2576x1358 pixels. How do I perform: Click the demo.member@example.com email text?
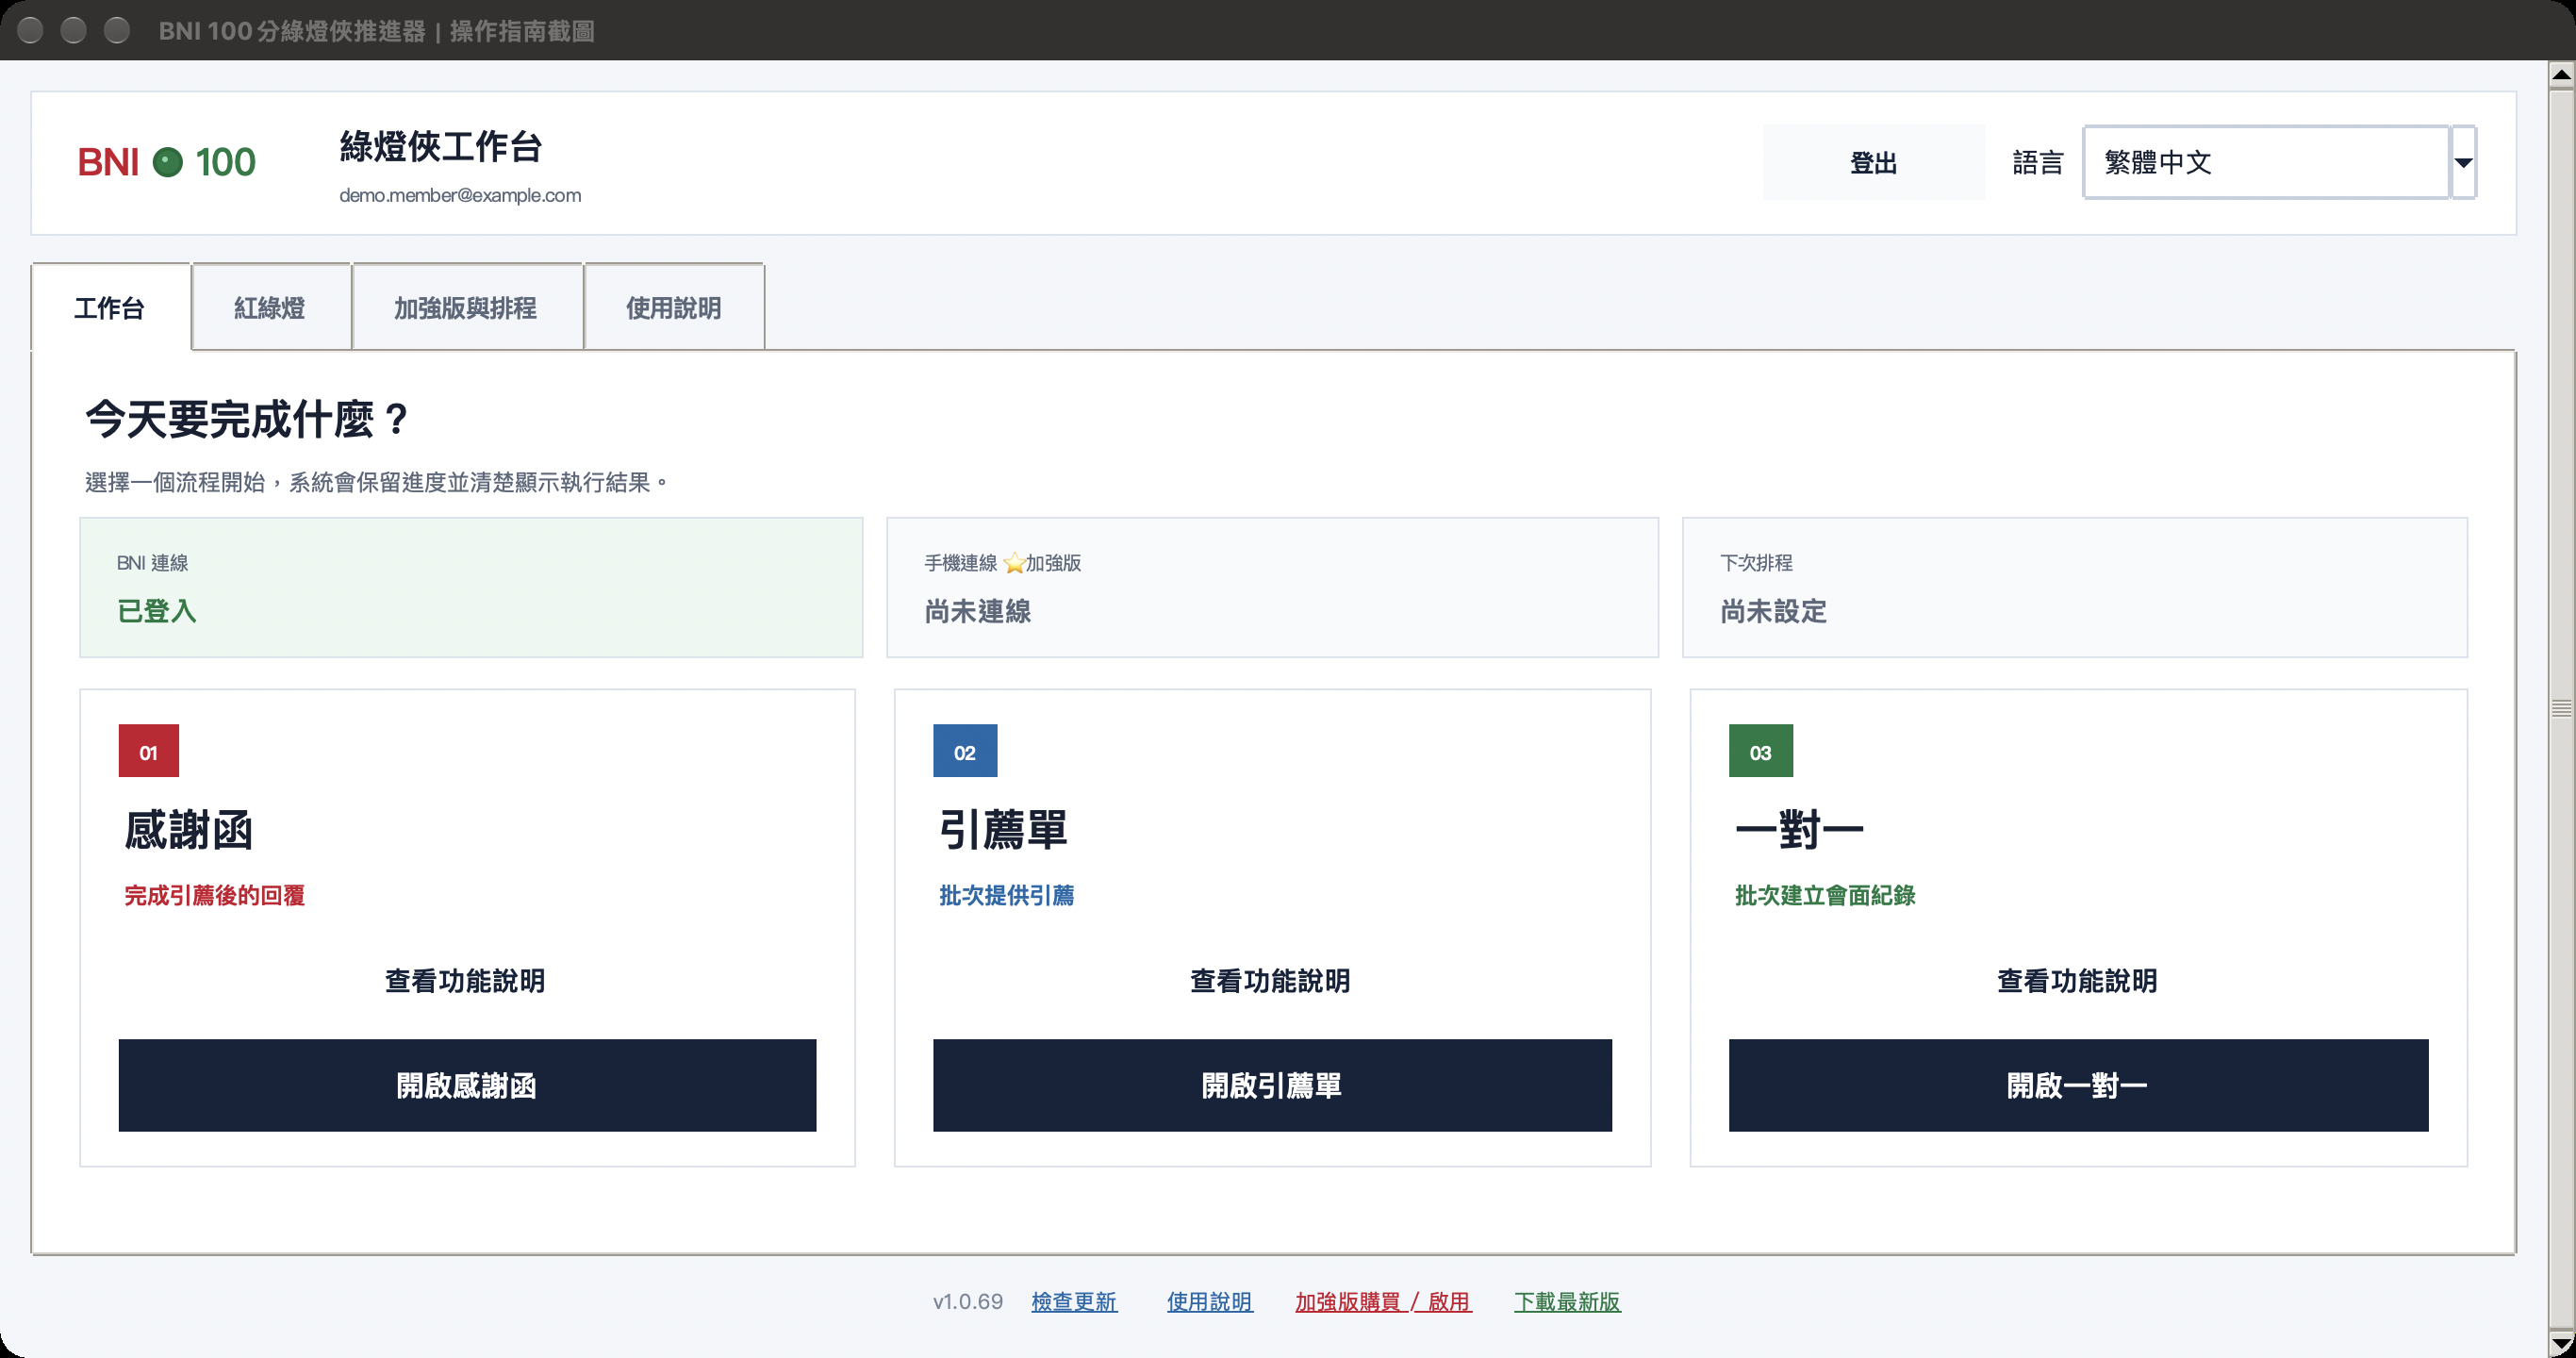[x=460, y=195]
